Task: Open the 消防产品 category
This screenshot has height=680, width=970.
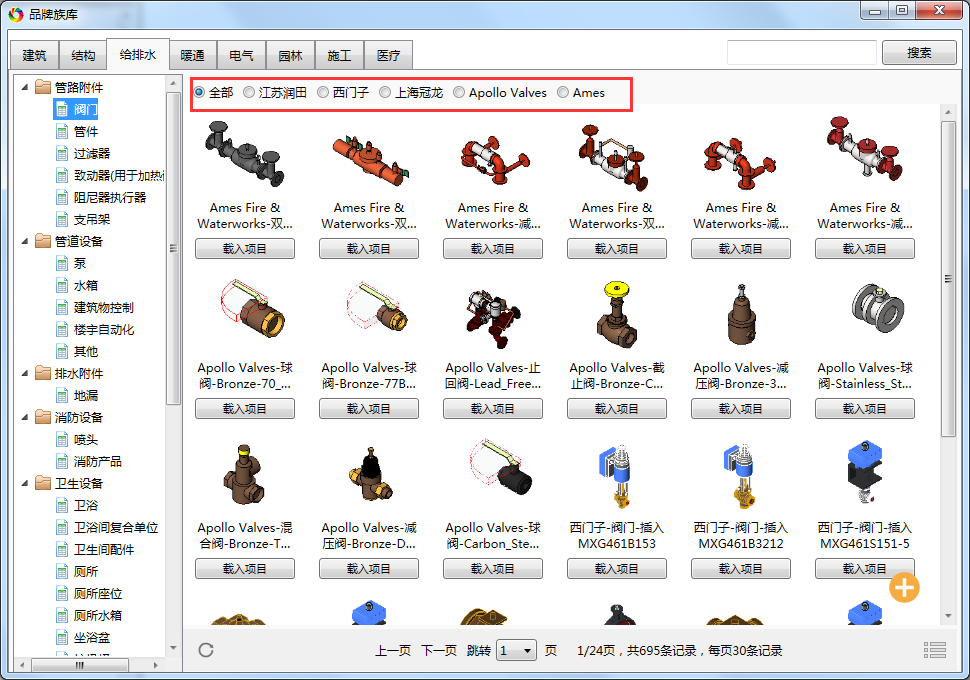Action: (98, 462)
